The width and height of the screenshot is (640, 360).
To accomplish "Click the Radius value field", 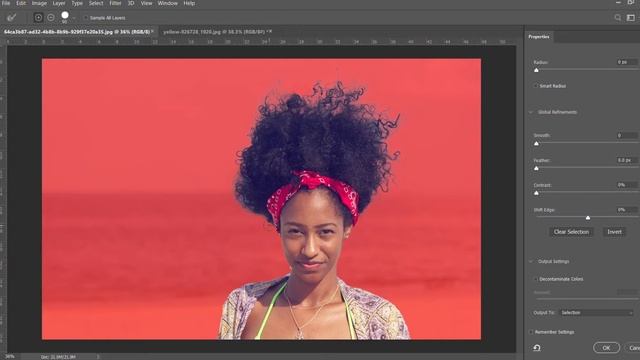I will pos(627,62).
